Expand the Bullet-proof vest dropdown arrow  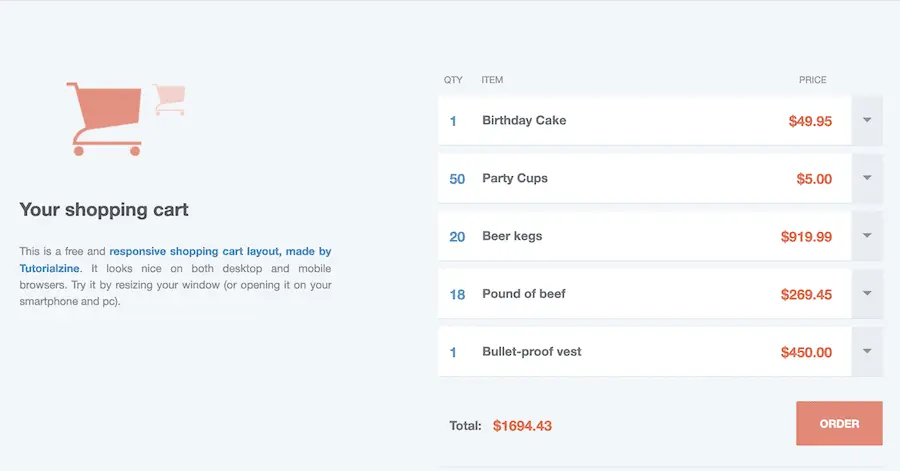pos(867,352)
